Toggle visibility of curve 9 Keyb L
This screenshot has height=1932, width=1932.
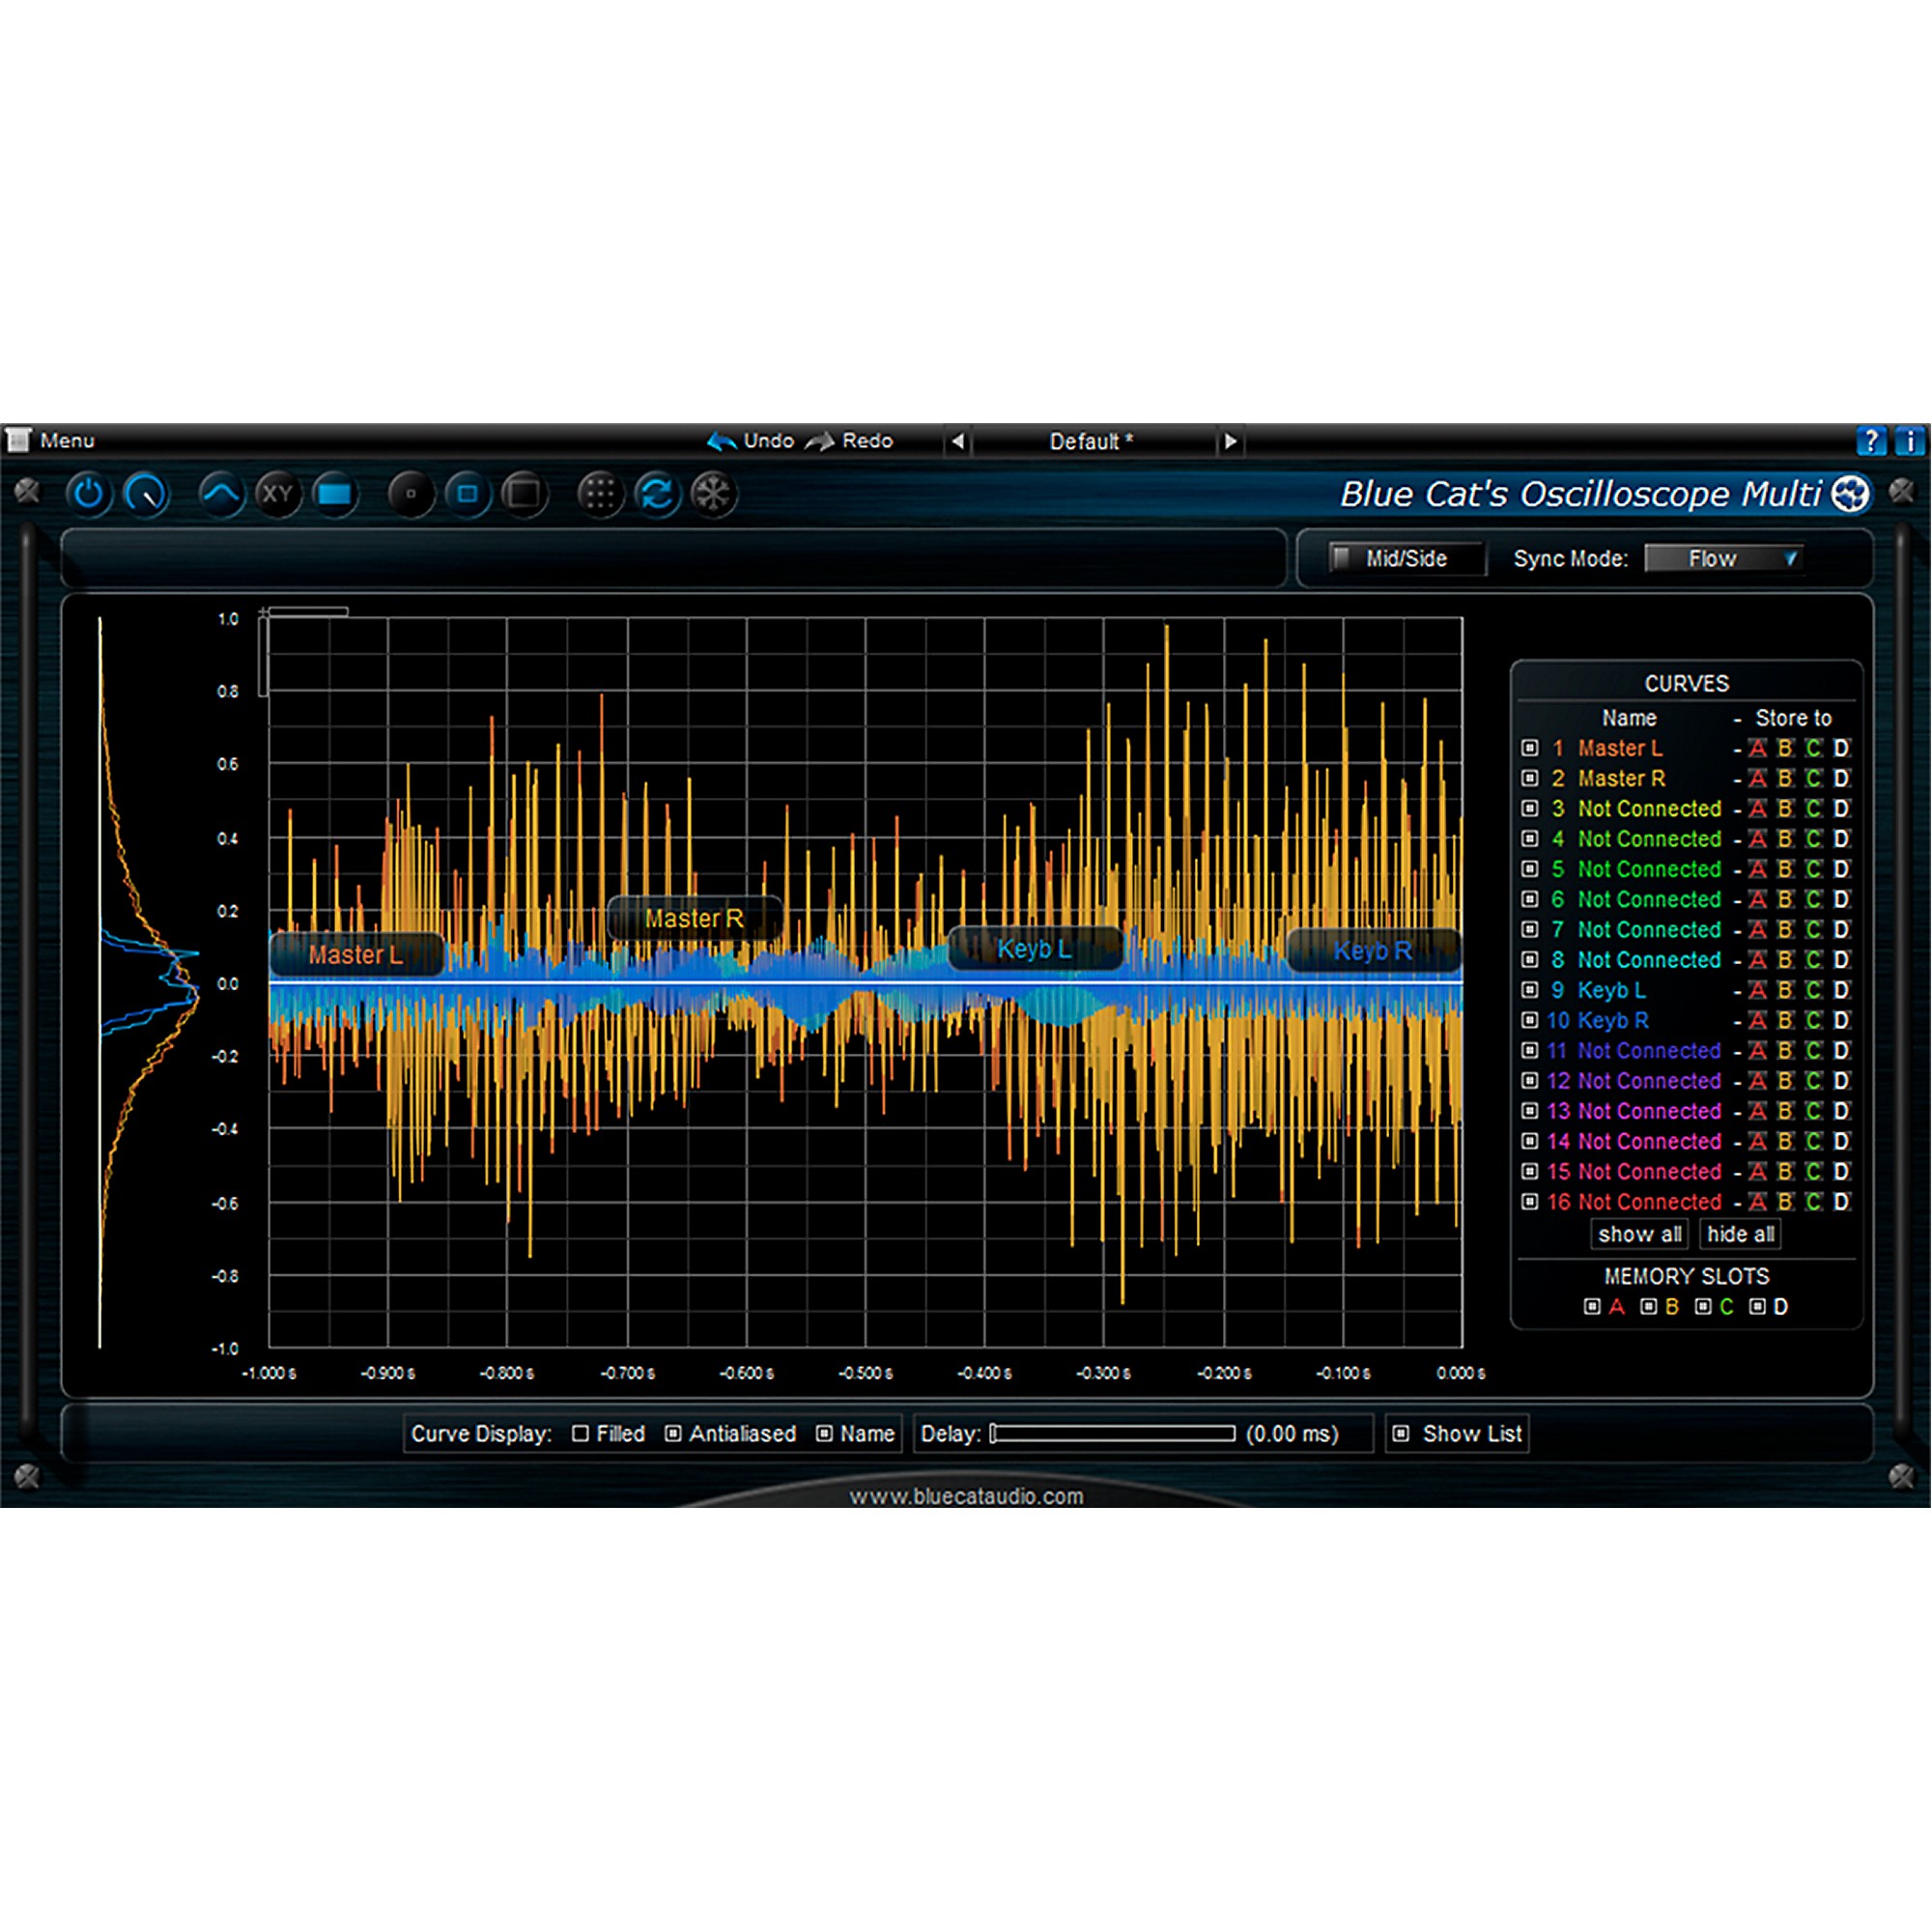click(1529, 990)
